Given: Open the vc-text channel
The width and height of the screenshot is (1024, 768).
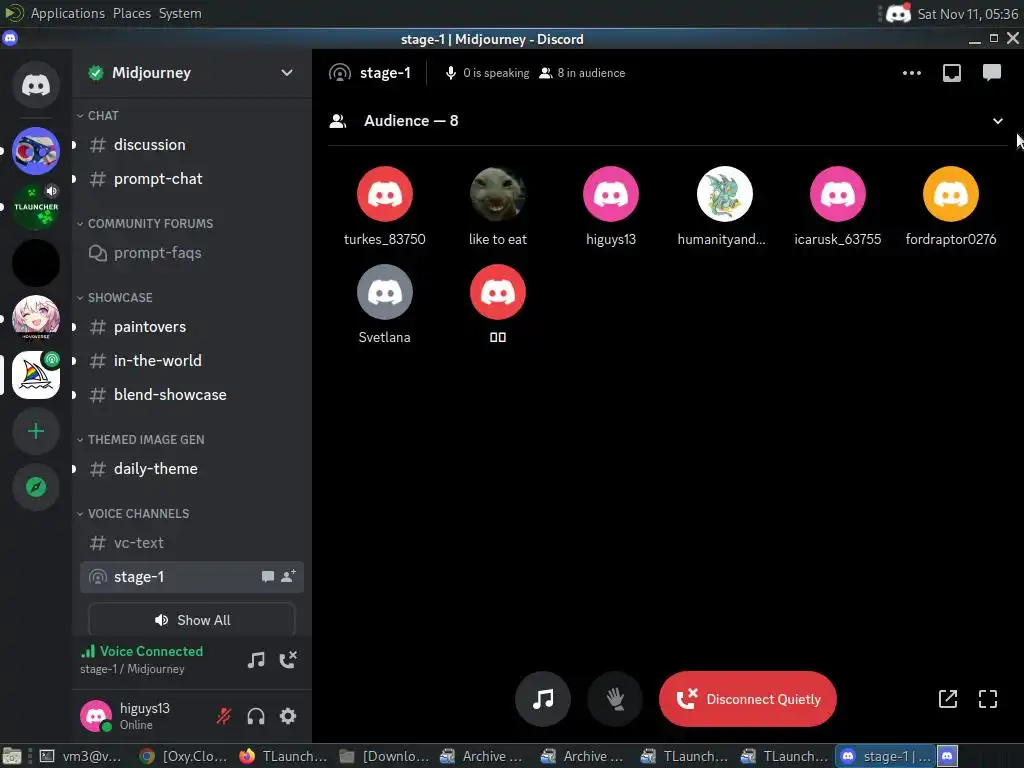Looking at the screenshot, I should [x=191, y=543].
